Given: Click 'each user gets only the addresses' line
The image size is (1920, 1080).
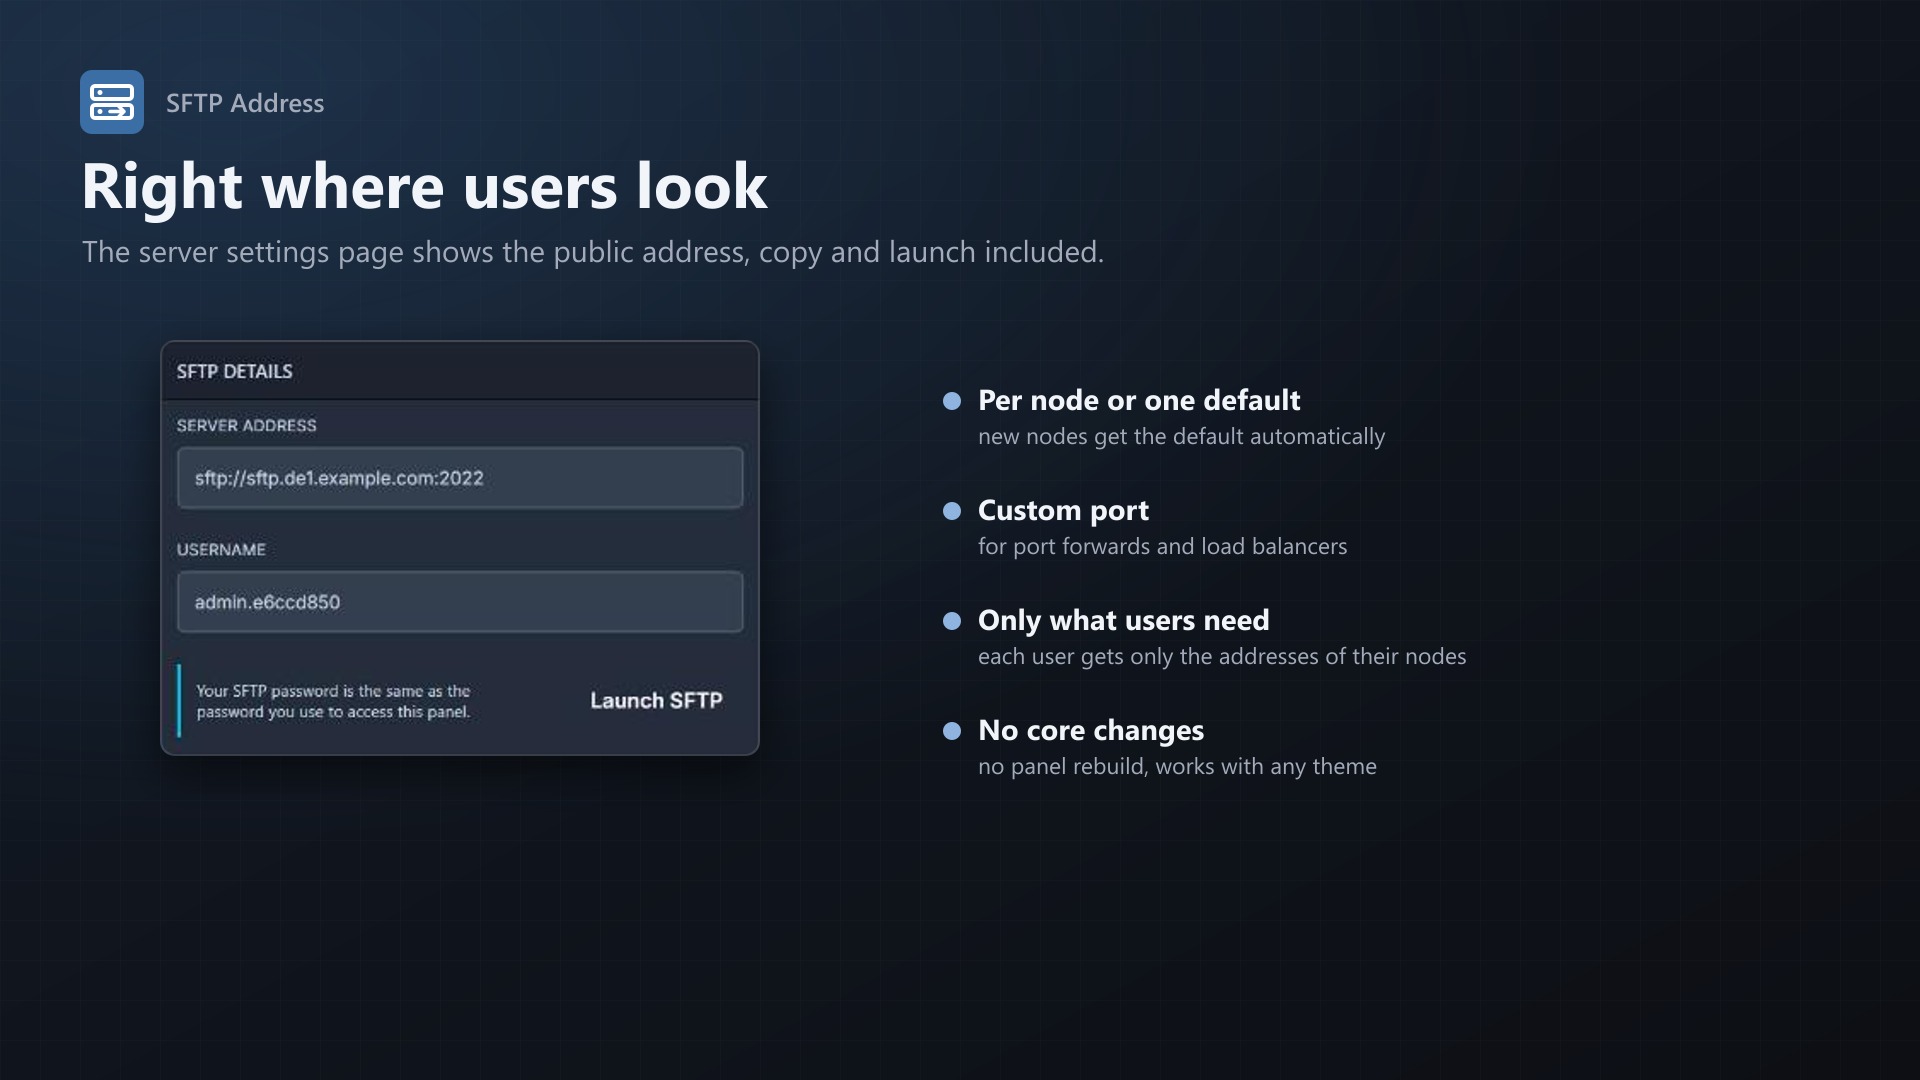Looking at the screenshot, I should [1222, 657].
